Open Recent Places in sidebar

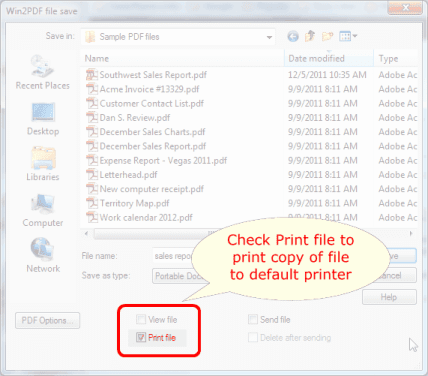[43, 72]
